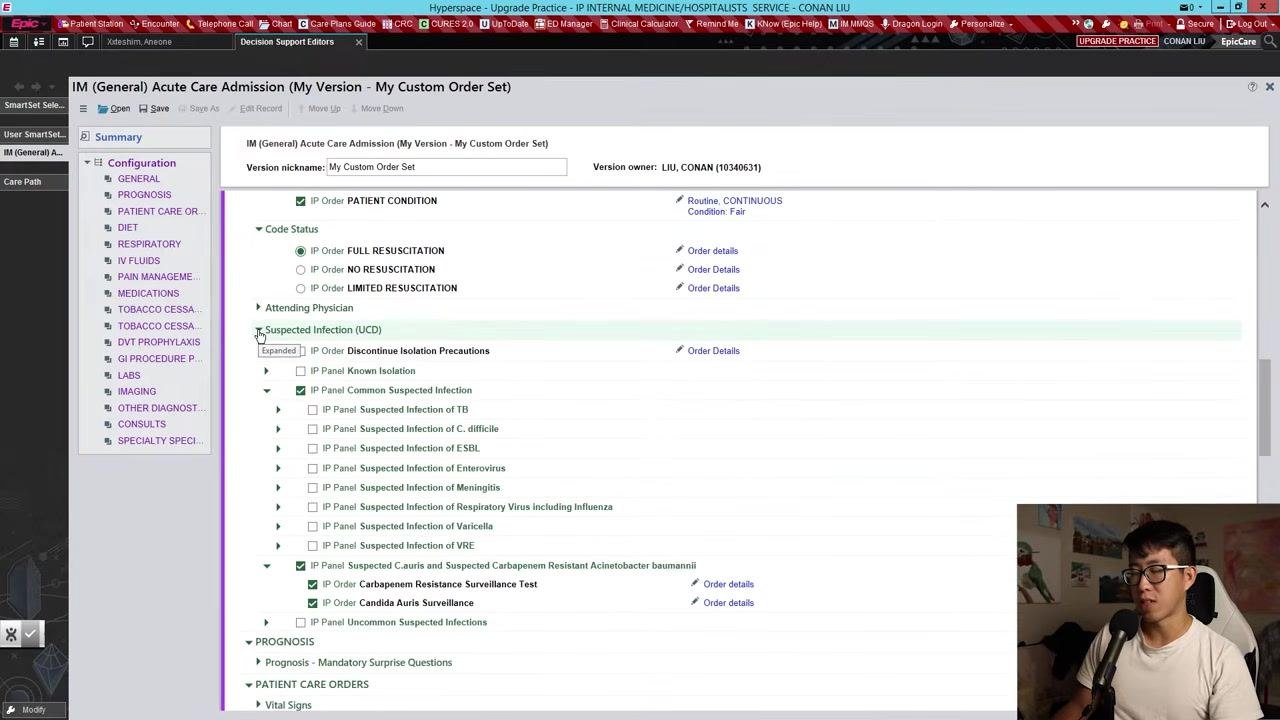Open ED Manager from the toolbar
The image size is (1280, 720).
coord(564,24)
